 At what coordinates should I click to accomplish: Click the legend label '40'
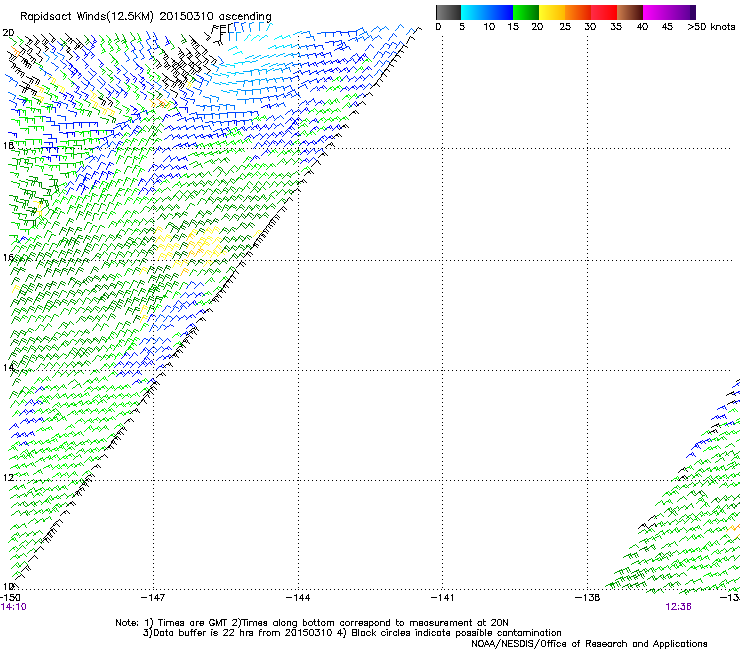click(x=642, y=27)
